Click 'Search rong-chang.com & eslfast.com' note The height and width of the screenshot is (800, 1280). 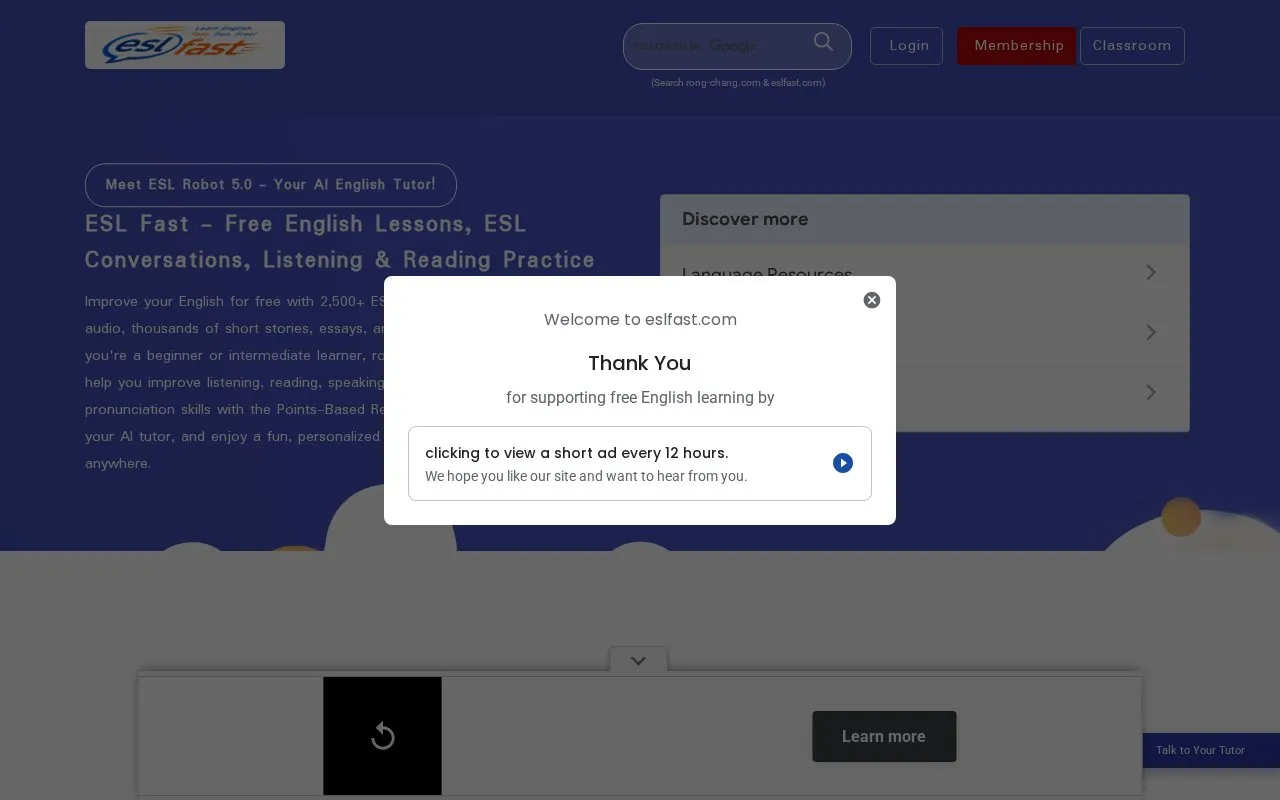coord(738,83)
